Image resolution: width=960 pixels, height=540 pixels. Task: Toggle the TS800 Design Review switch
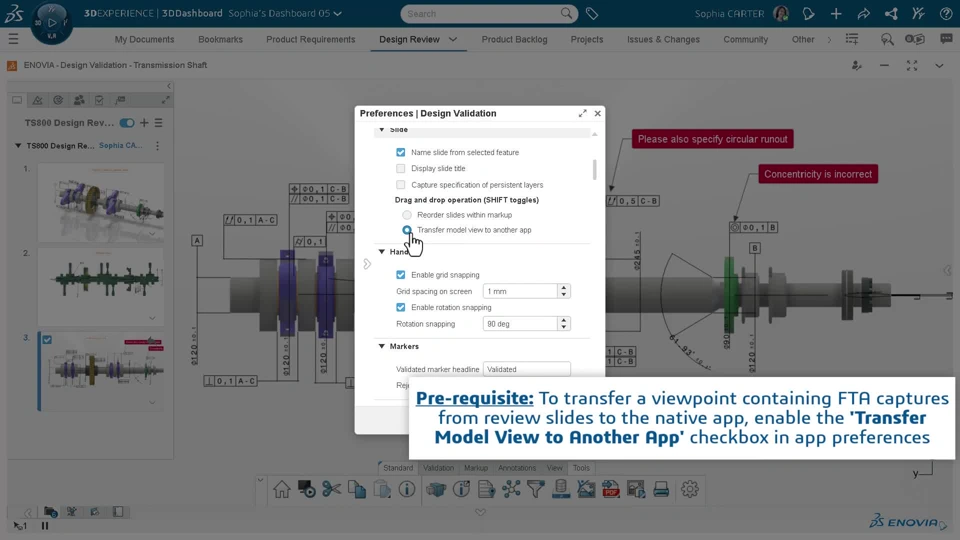(127, 123)
